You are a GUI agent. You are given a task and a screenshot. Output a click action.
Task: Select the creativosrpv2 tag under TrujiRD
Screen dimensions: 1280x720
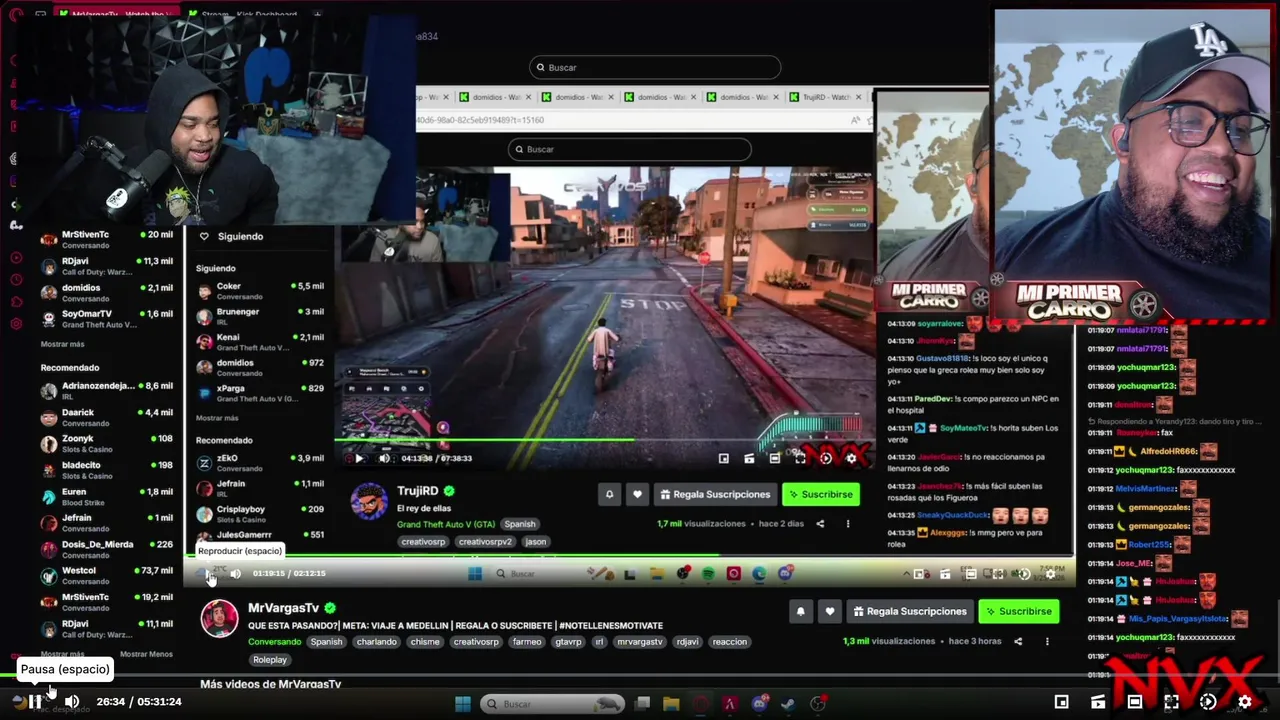coord(485,542)
